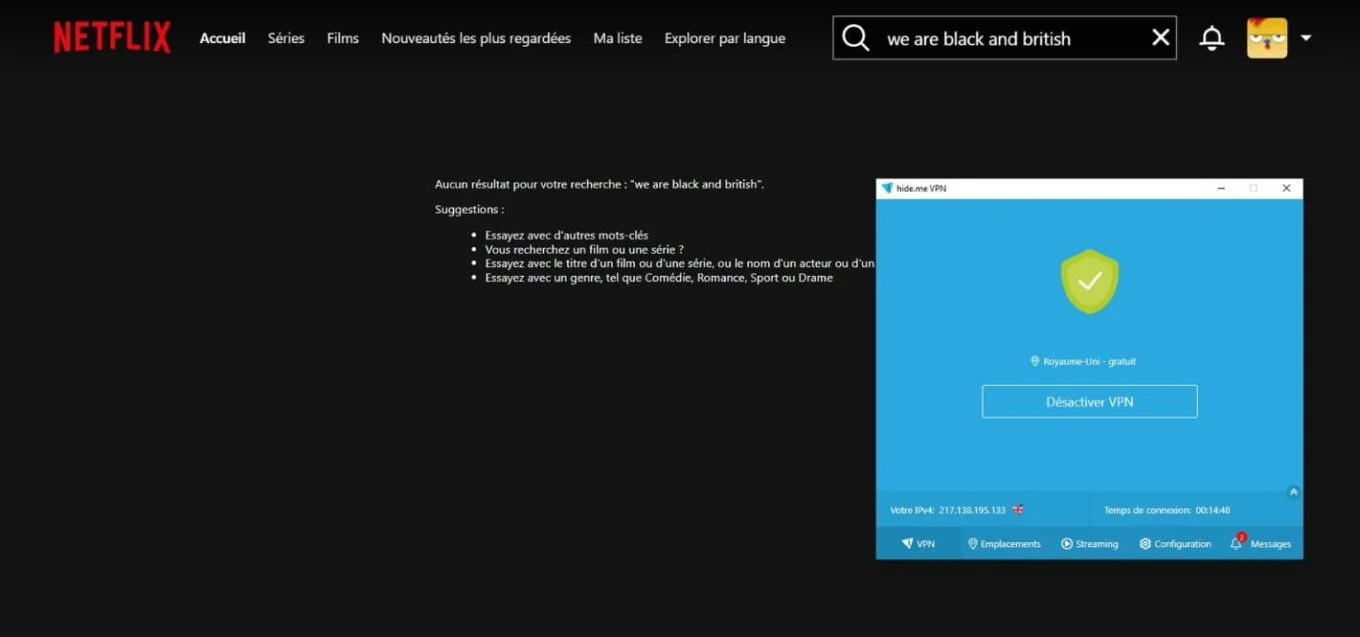Minimize the hide.me VPN window

1221,188
